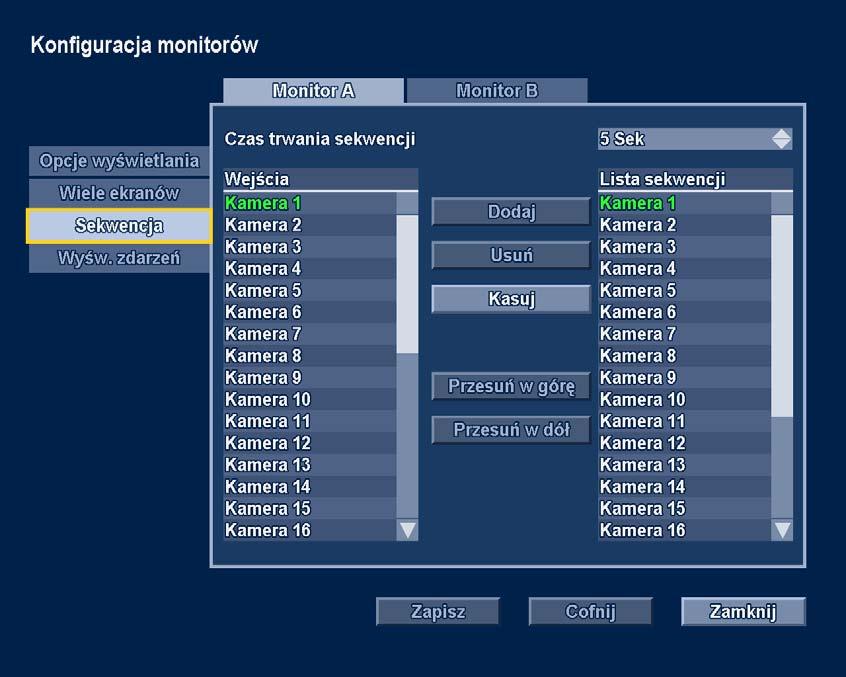
Task: Select Kamera 1 in Wejścia list
Action: pos(310,203)
